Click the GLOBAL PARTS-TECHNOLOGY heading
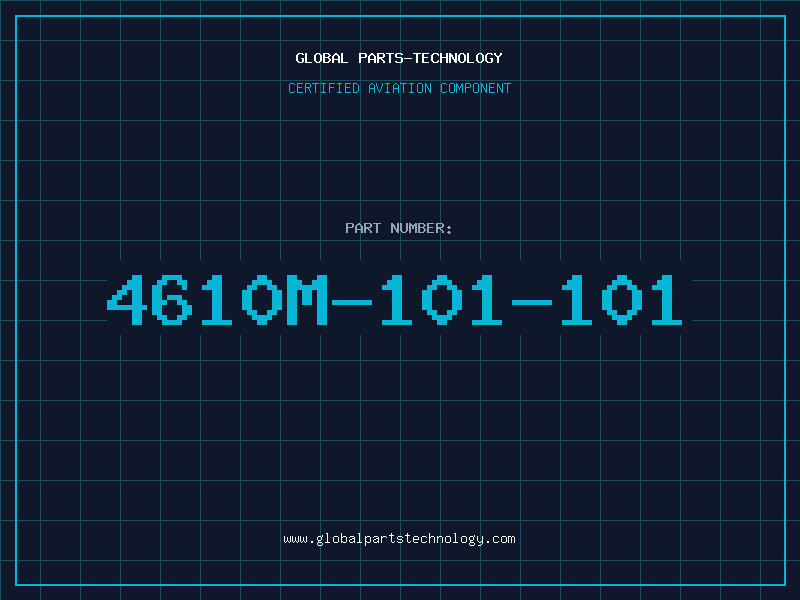This screenshot has height=600, width=800. (x=399, y=58)
